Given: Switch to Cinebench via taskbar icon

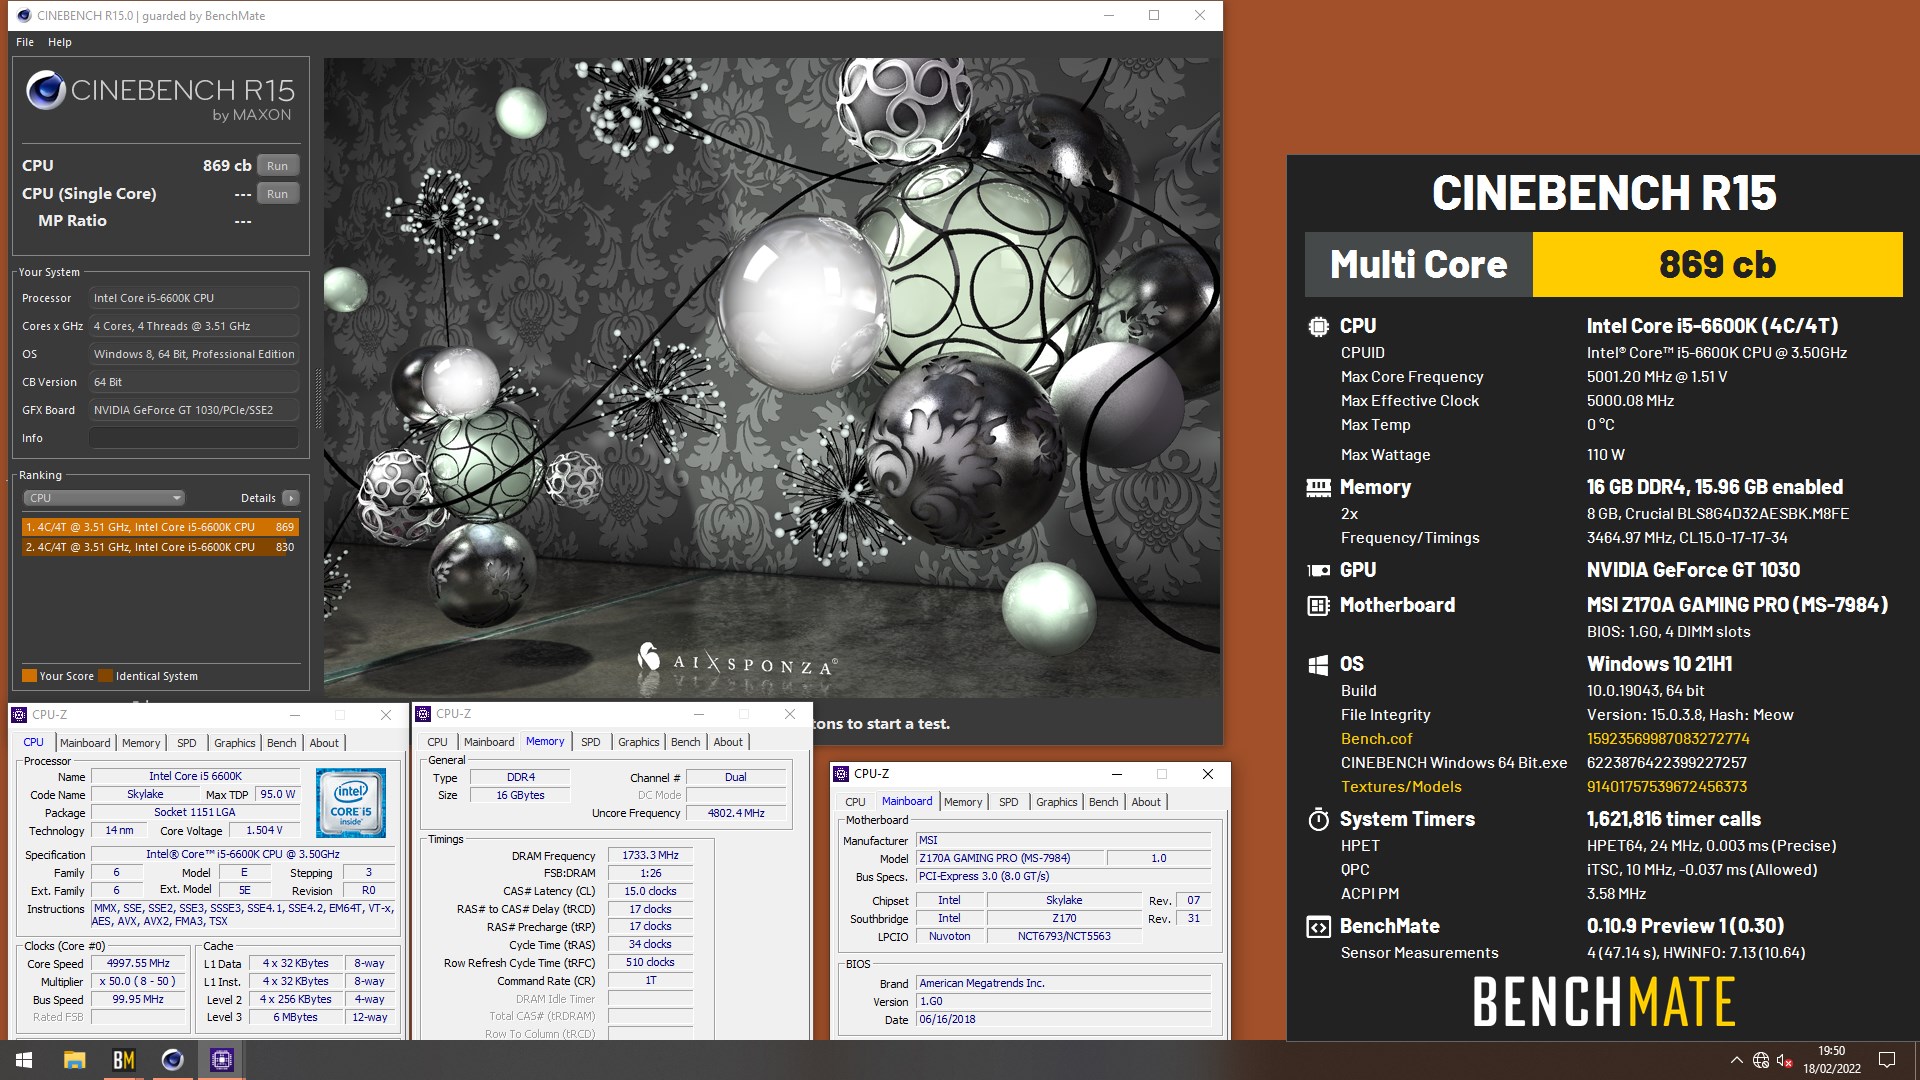Looking at the screenshot, I should [x=172, y=1060].
